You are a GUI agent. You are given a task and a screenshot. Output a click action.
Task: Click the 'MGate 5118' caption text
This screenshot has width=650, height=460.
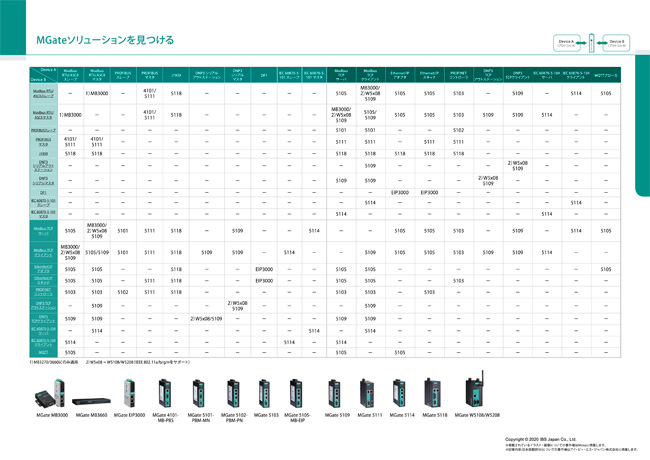coord(435,415)
